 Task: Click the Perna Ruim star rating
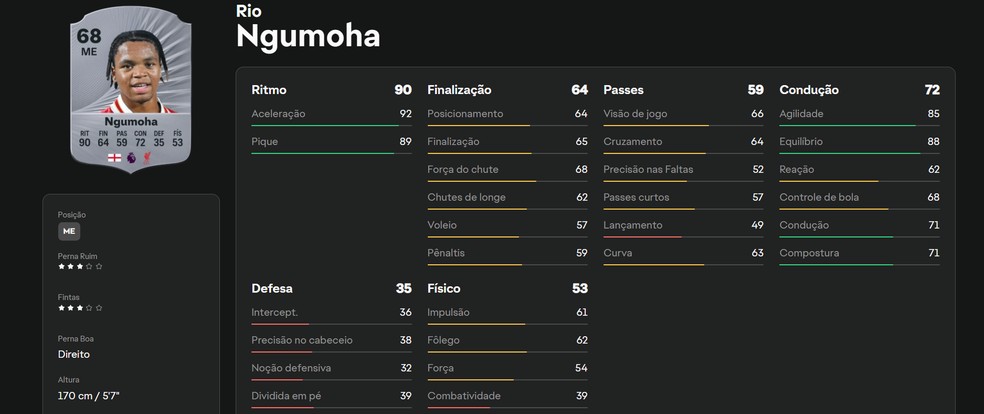click(80, 267)
